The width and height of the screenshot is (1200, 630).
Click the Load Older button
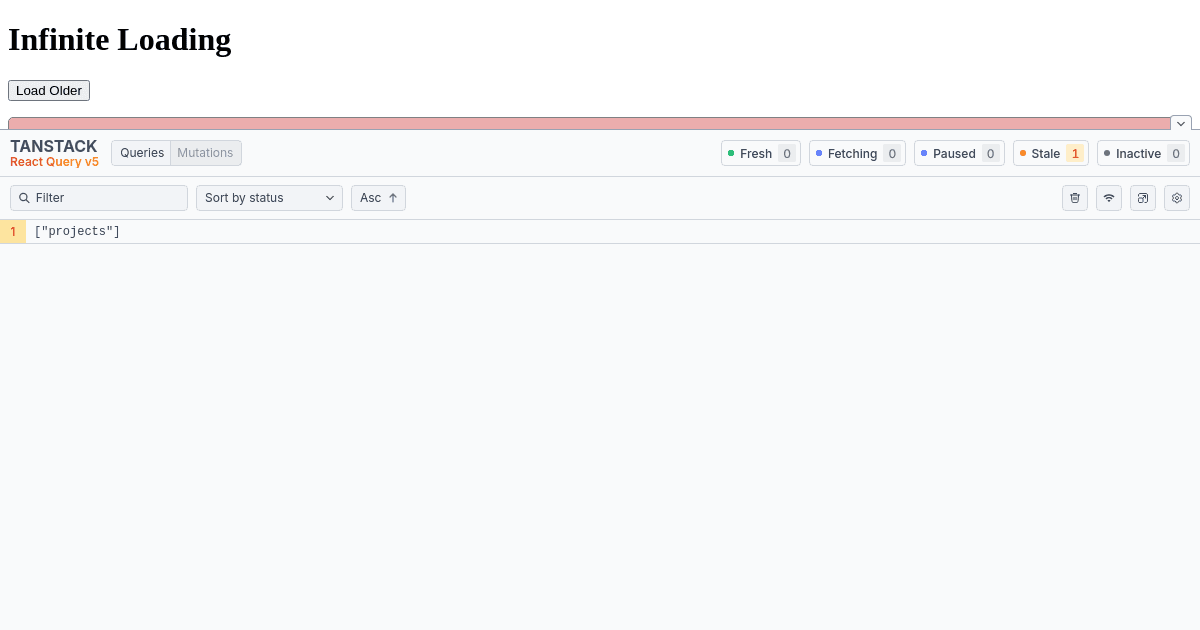(x=48, y=90)
